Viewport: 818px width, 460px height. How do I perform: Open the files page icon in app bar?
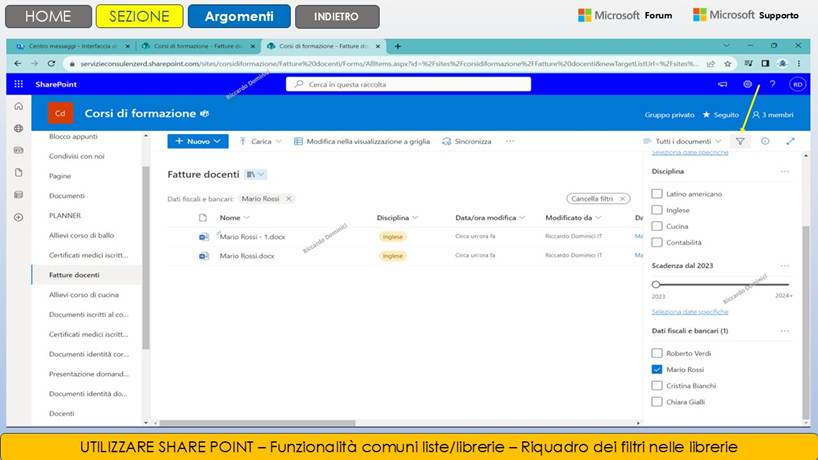click(19, 173)
